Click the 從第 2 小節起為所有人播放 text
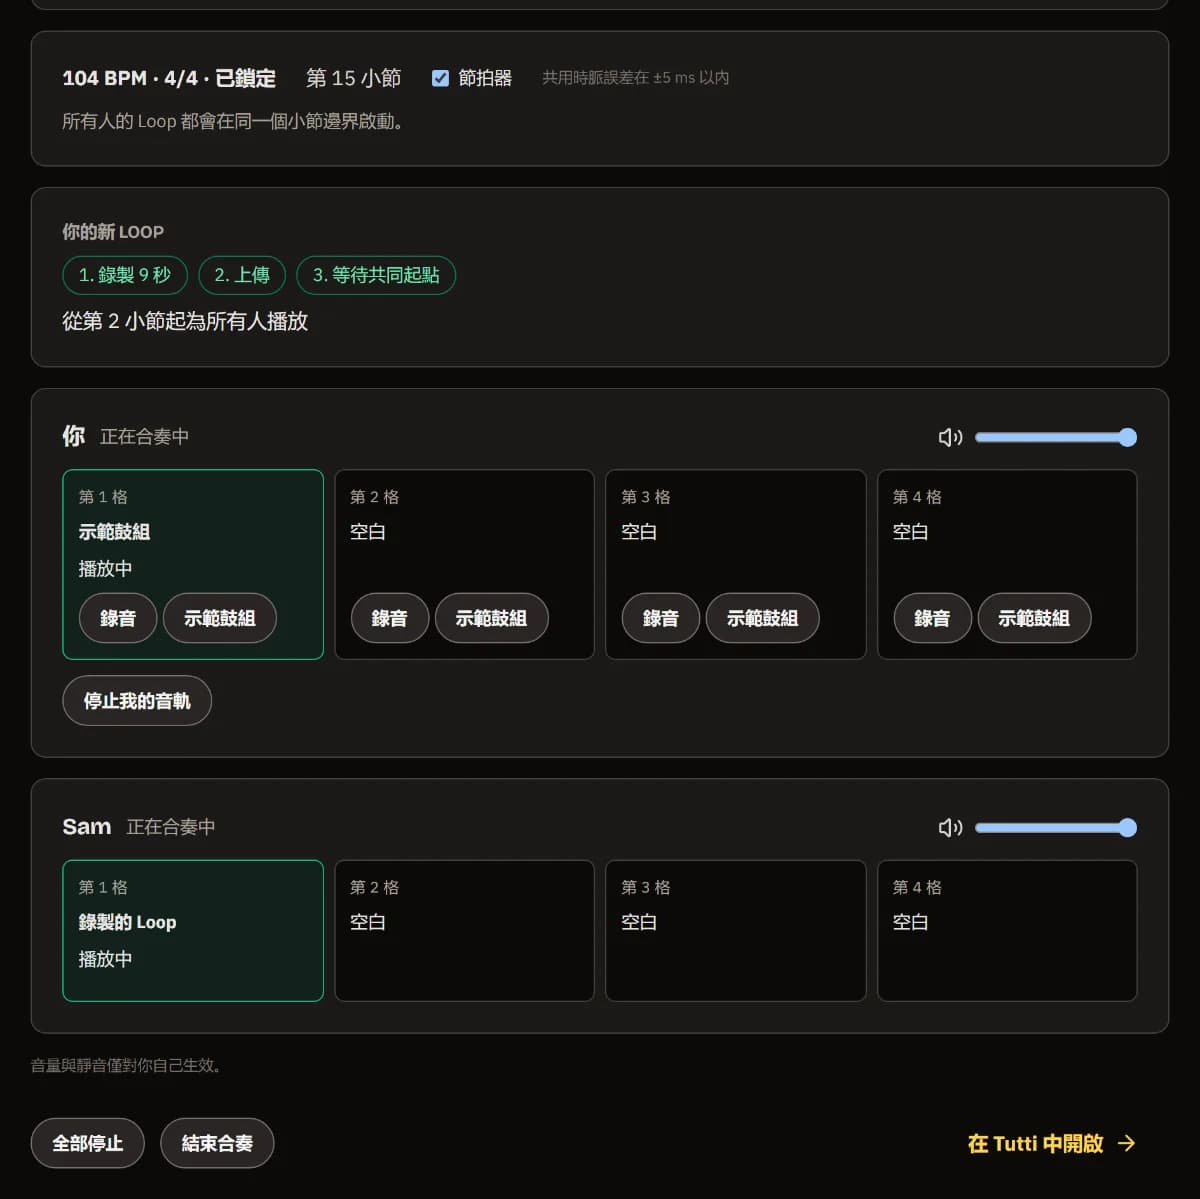Image resolution: width=1200 pixels, height=1199 pixels. 185,321
